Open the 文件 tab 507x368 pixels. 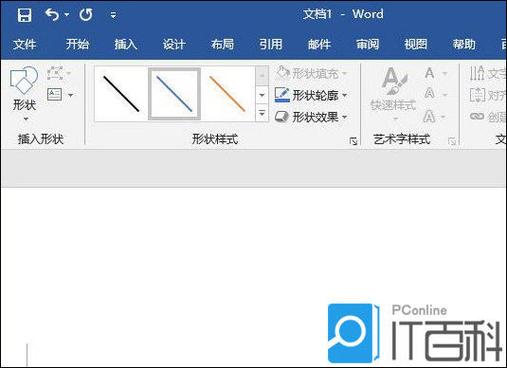[24, 44]
